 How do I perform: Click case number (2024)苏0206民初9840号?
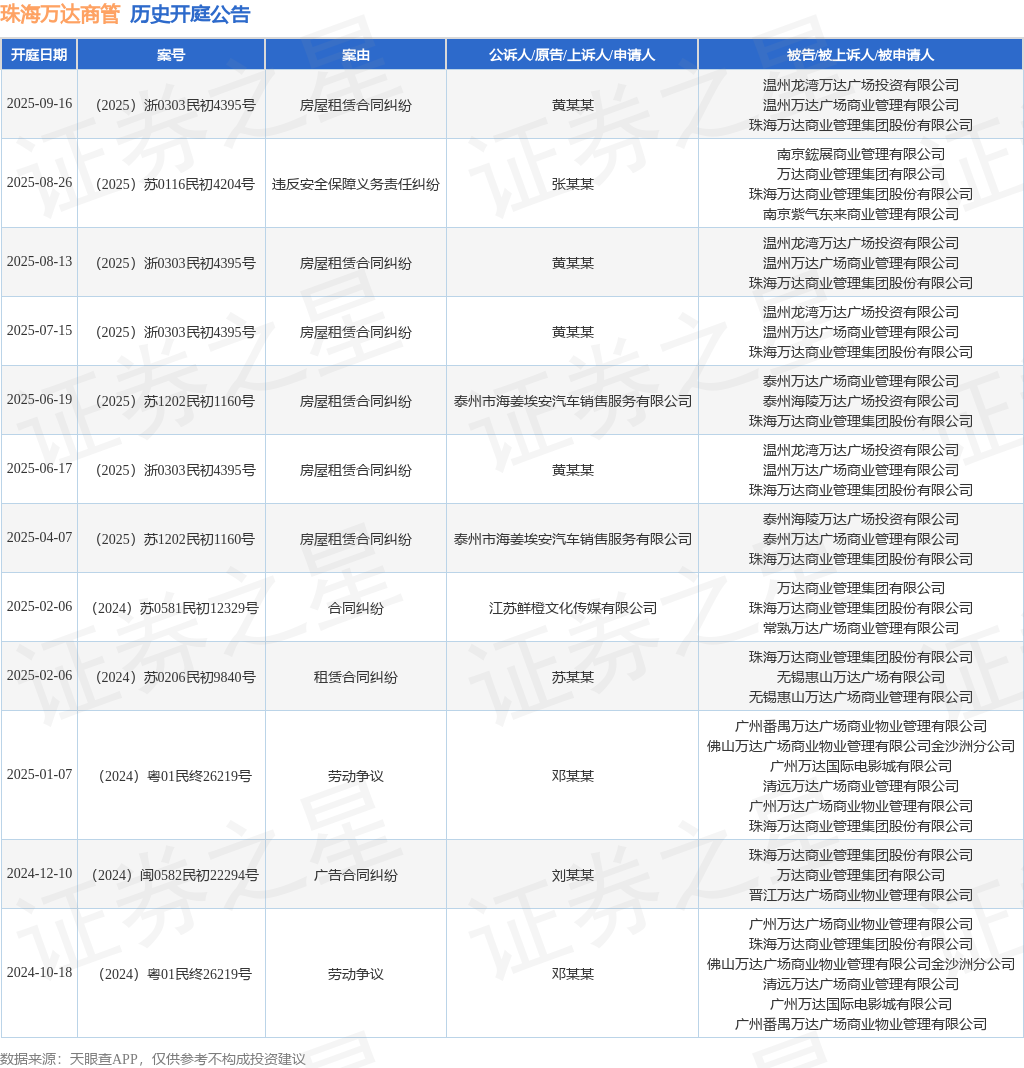175,677
